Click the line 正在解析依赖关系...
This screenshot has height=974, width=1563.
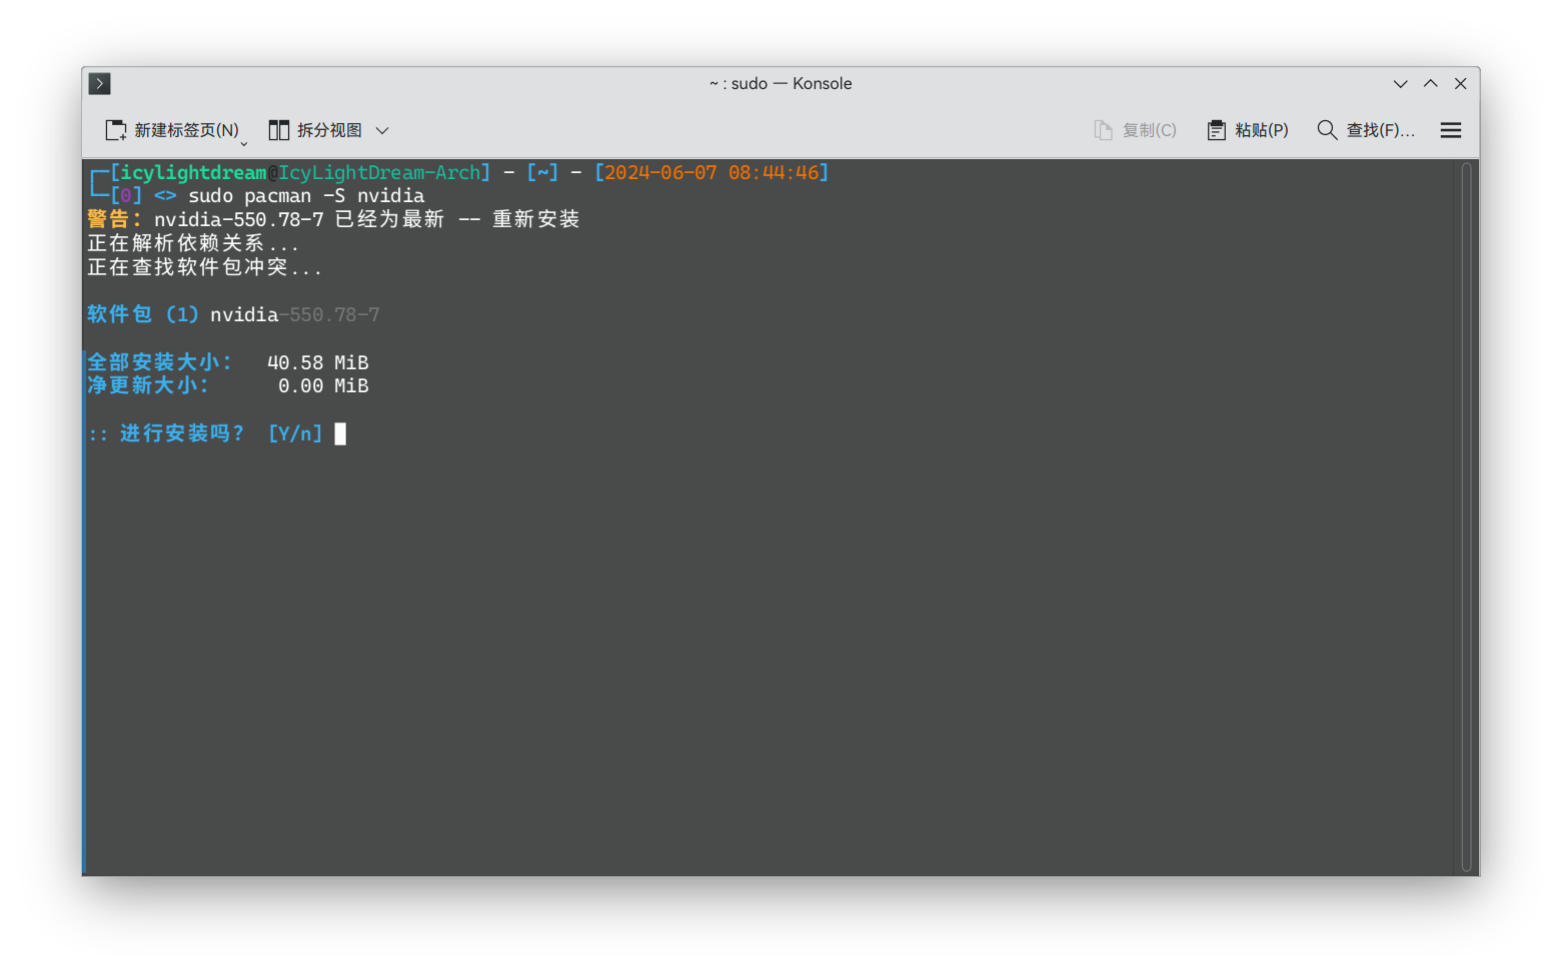pos(192,243)
